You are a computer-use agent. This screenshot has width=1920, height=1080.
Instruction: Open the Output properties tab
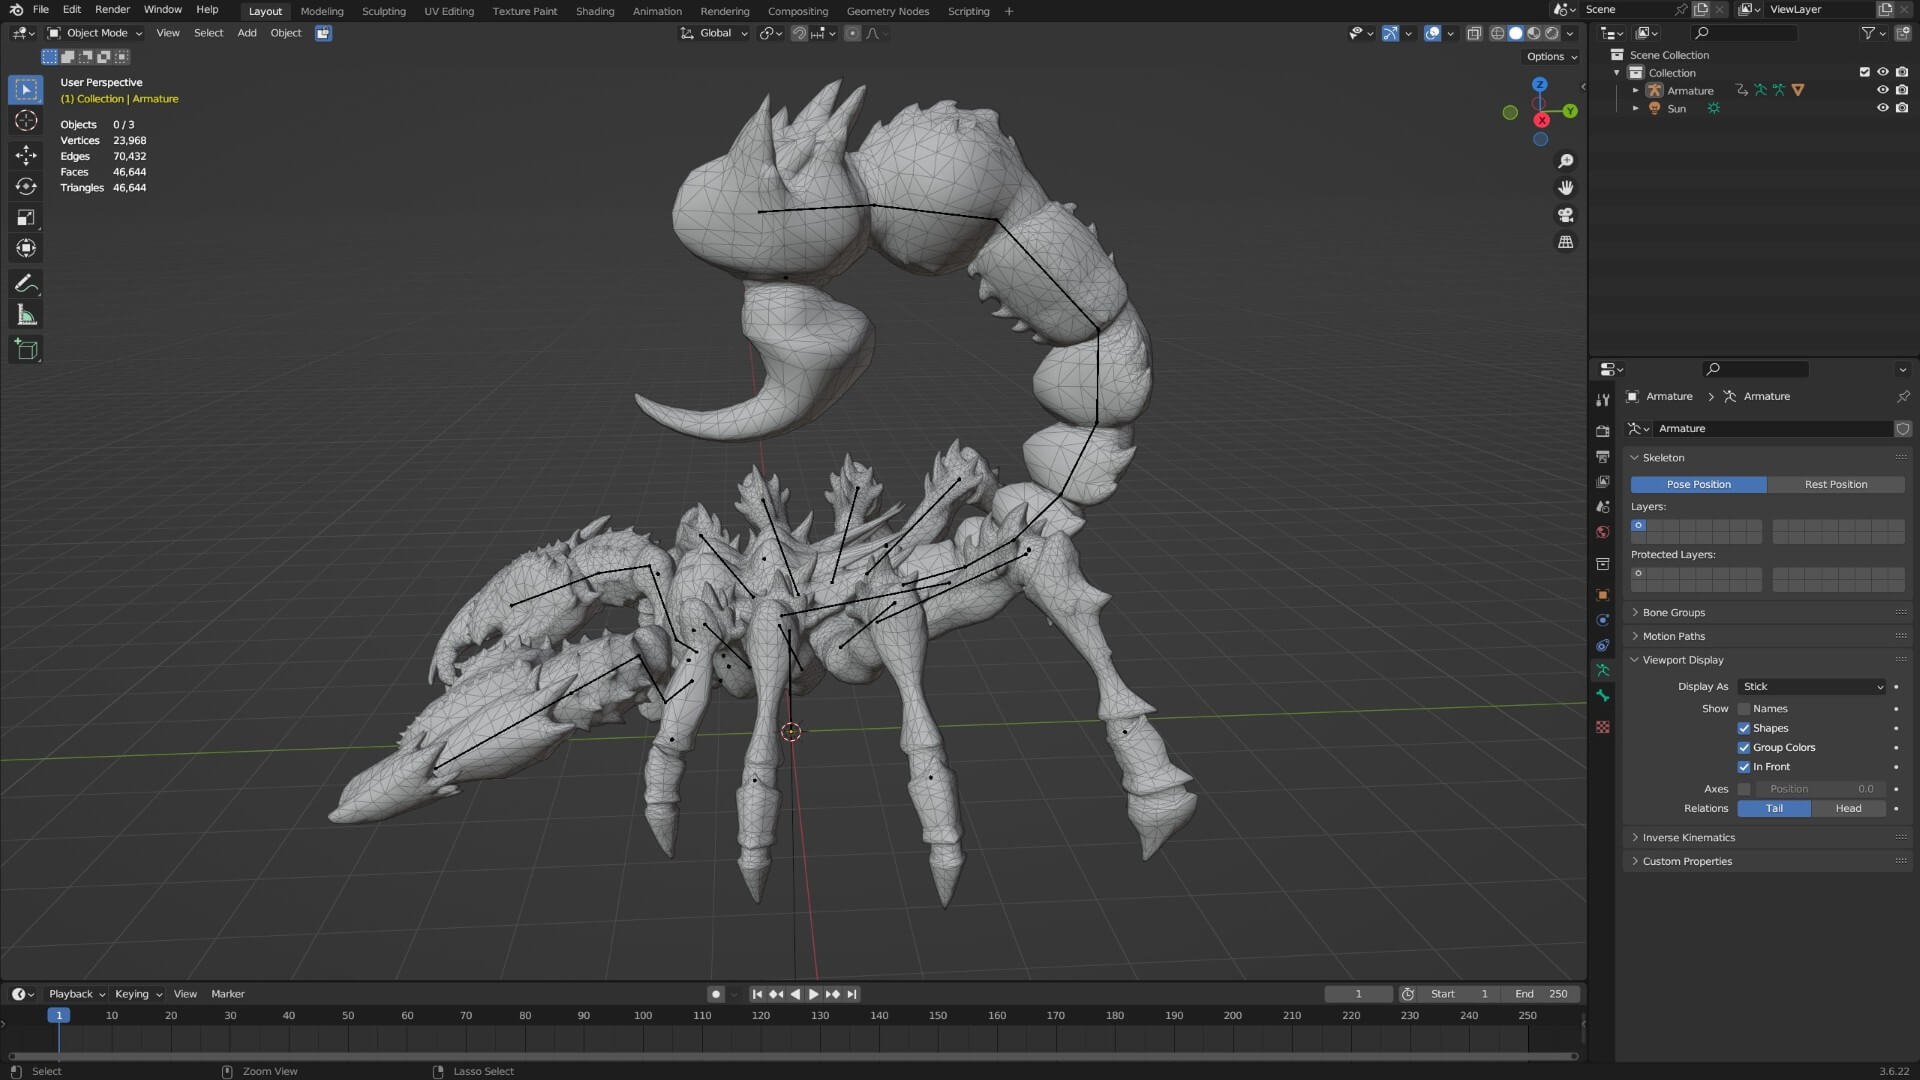[1603, 456]
